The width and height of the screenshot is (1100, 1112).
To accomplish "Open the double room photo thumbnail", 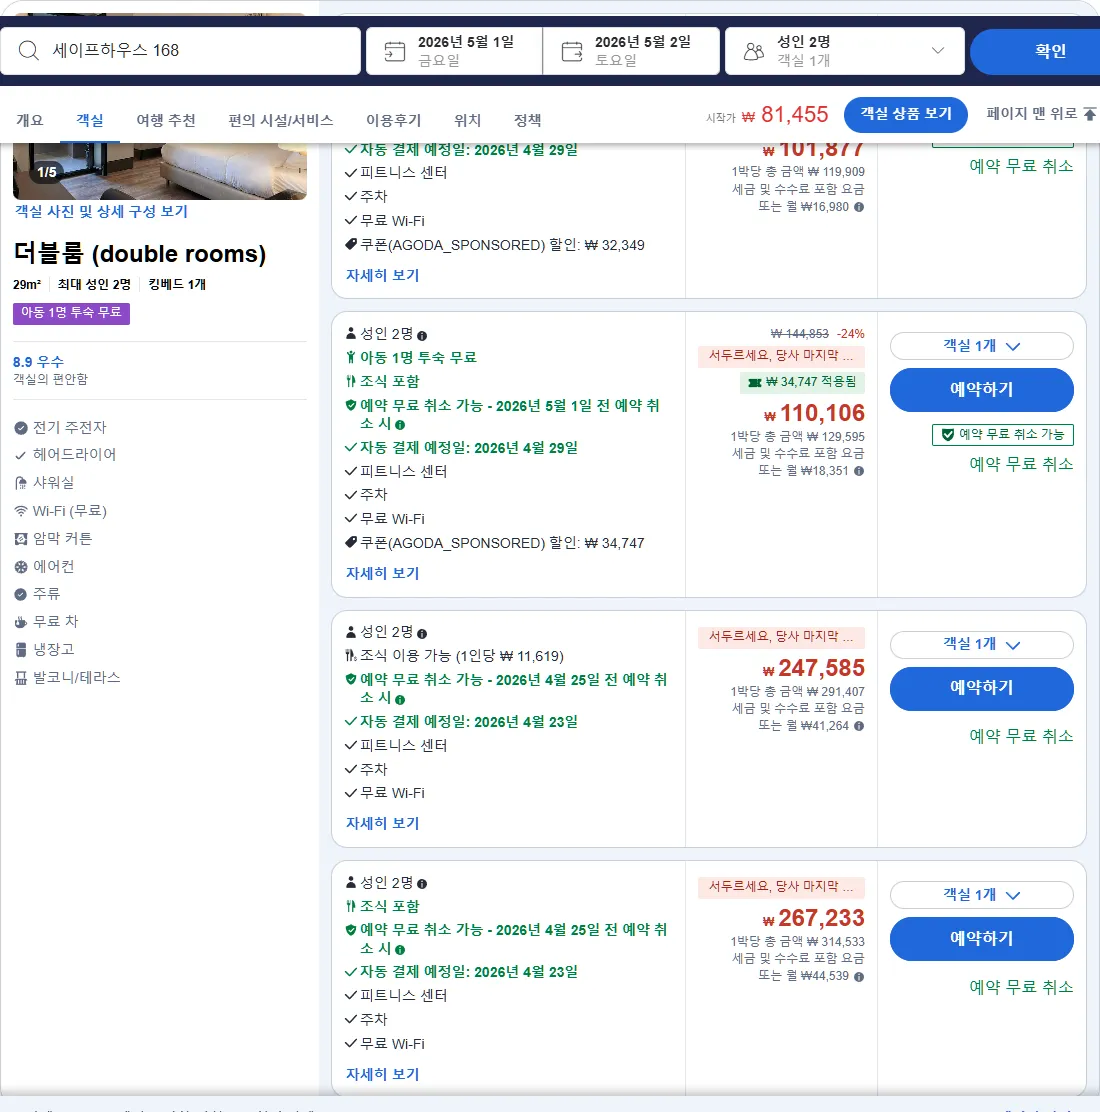I will 160,171.
